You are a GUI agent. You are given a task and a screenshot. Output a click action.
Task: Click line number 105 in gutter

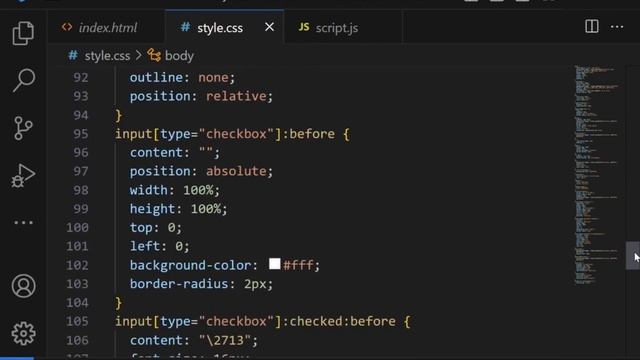point(77,322)
